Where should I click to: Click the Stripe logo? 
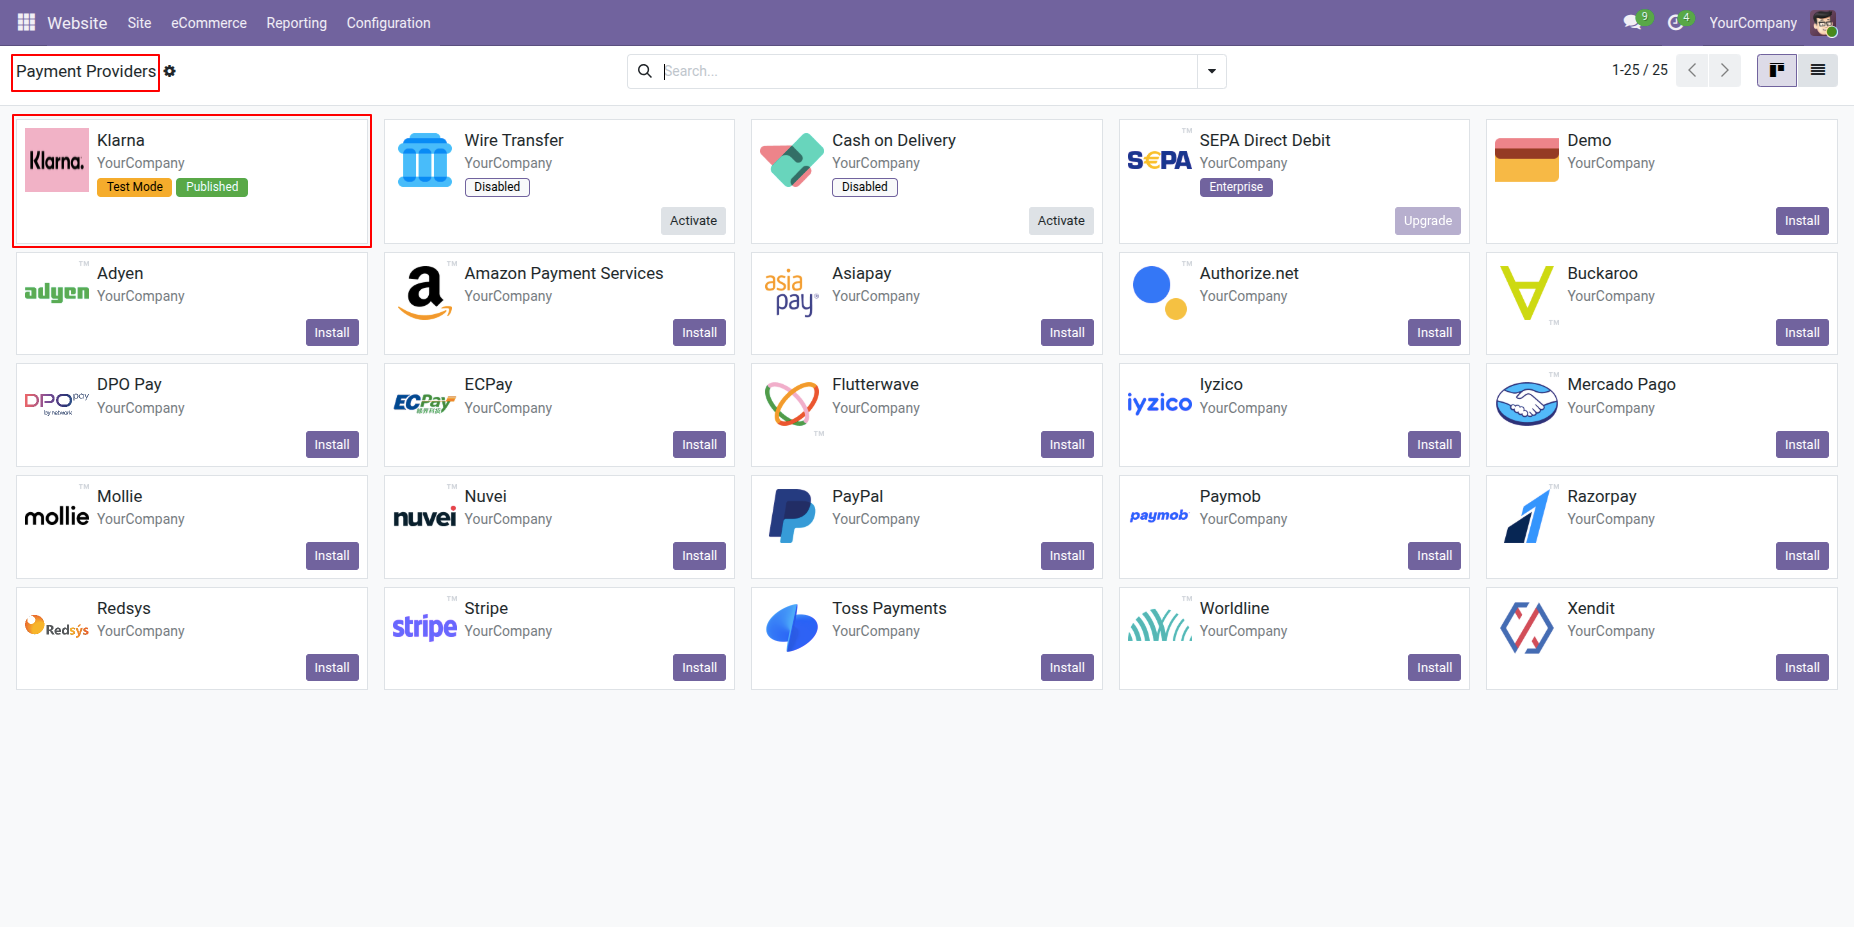coord(425,627)
